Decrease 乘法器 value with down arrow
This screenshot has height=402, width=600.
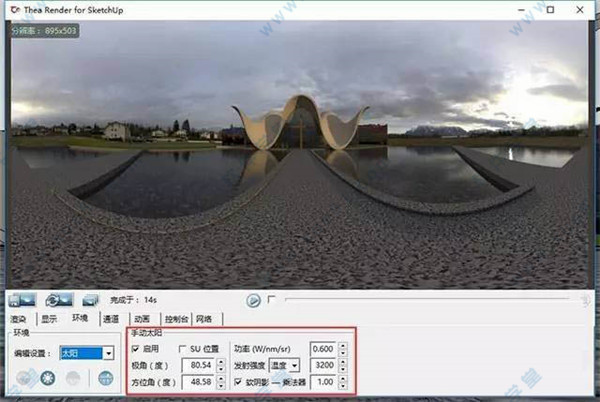[343, 386]
